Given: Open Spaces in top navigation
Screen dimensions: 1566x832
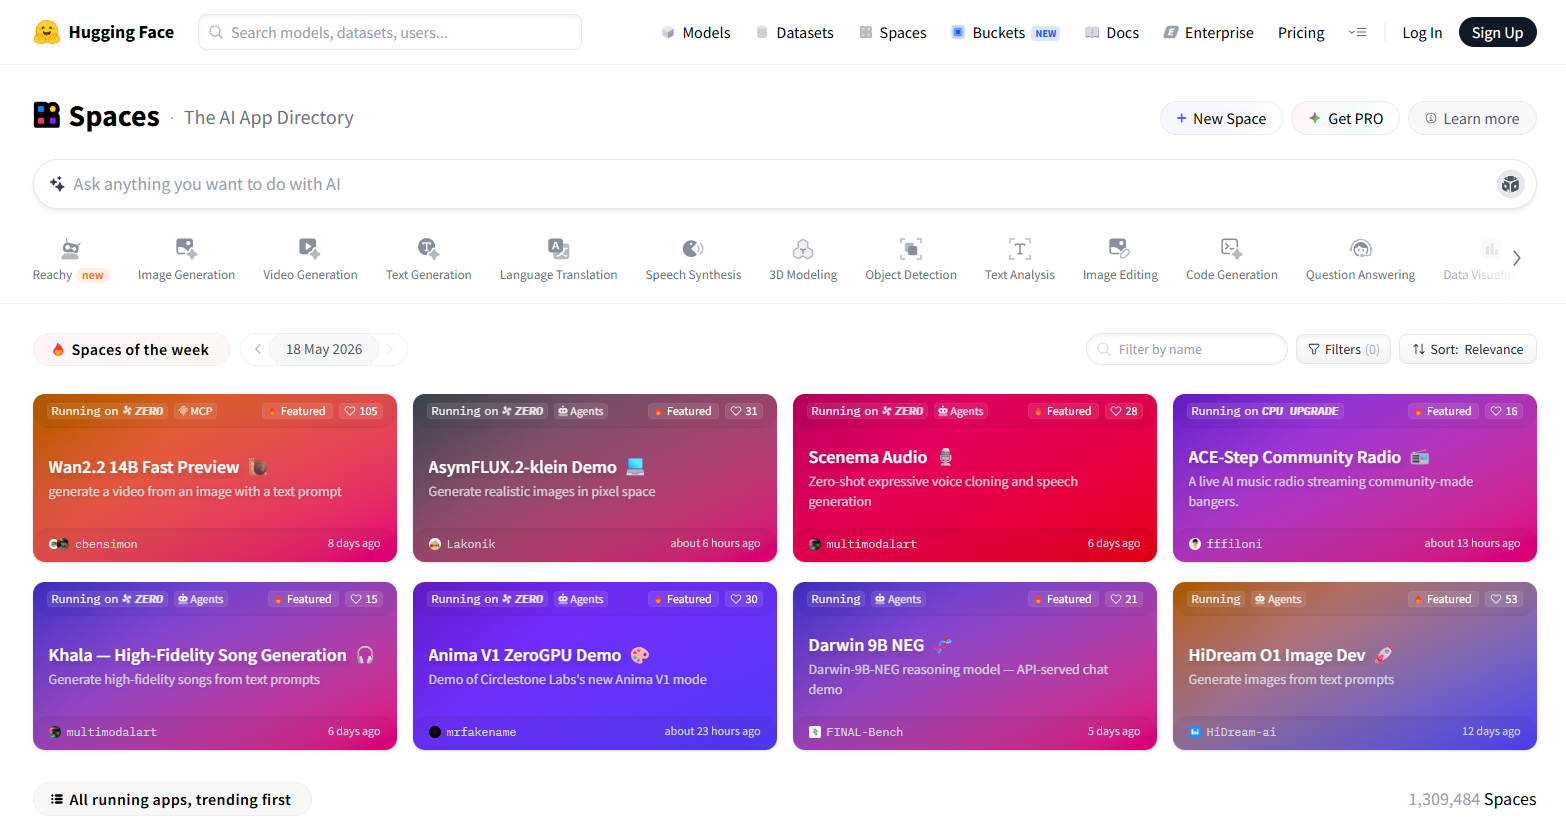Looking at the screenshot, I should pyautogui.click(x=893, y=33).
